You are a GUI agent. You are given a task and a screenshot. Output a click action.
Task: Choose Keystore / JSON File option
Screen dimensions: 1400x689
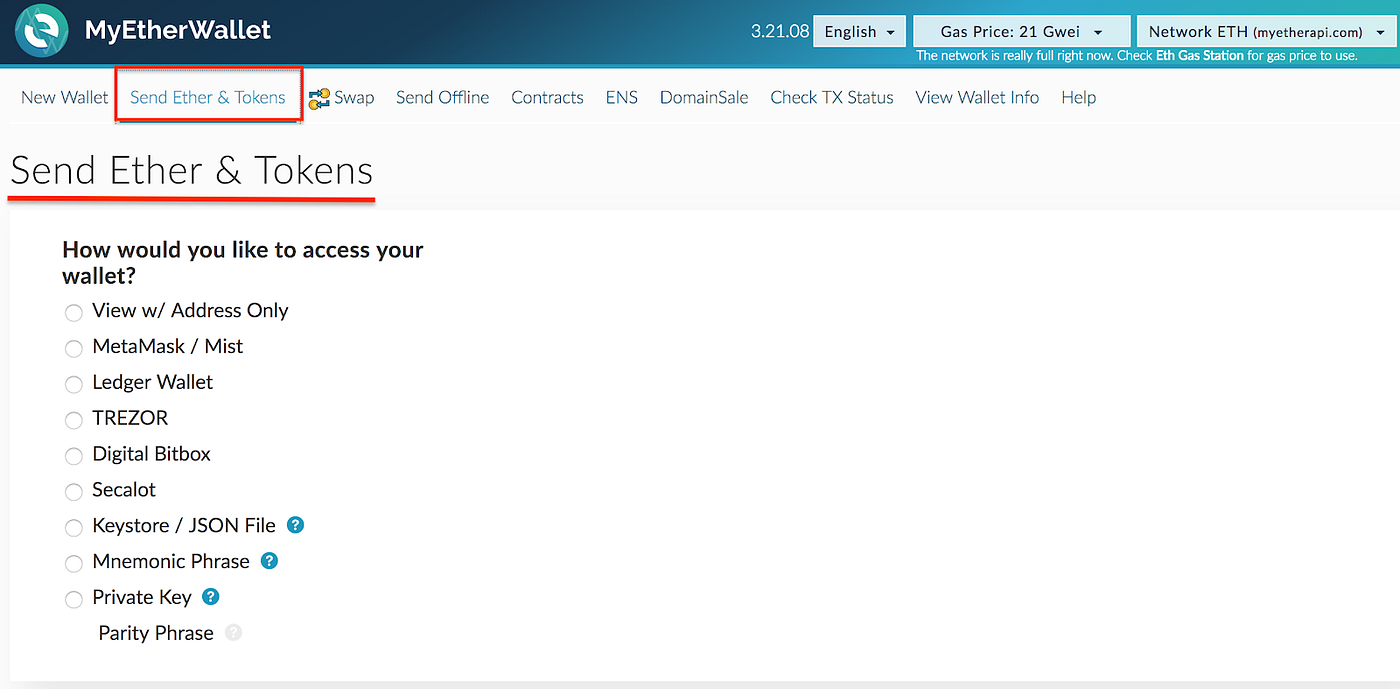click(73, 528)
